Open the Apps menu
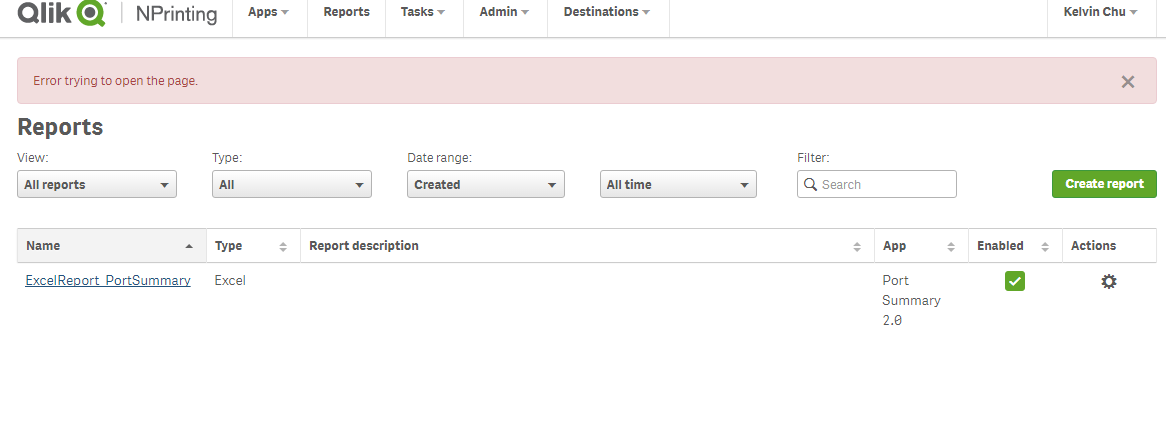The height and width of the screenshot is (432, 1169). (269, 12)
